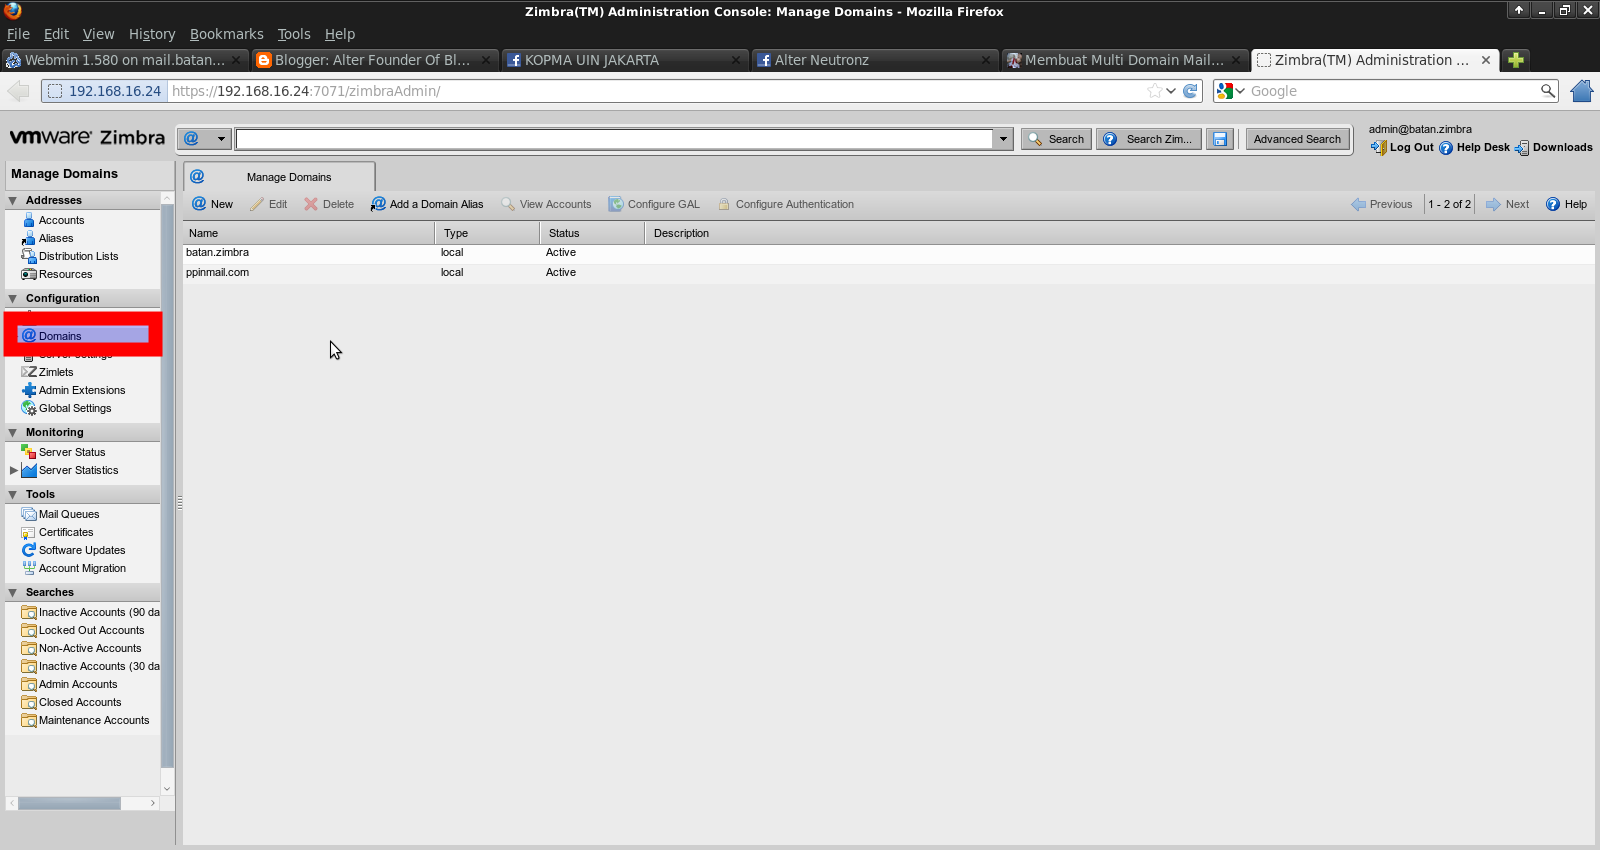Click the Zimbra search query field
1600x850 pixels.
[614, 139]
